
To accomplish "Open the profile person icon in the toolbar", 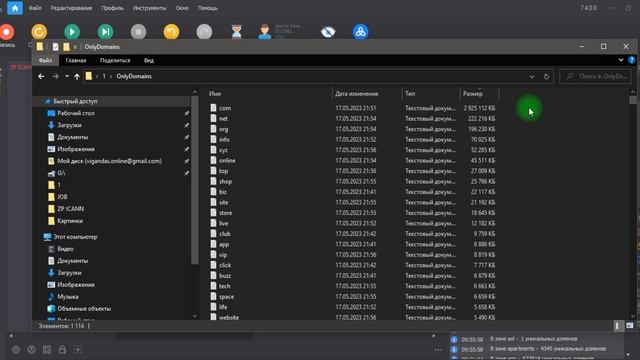I will pos(264,31).
